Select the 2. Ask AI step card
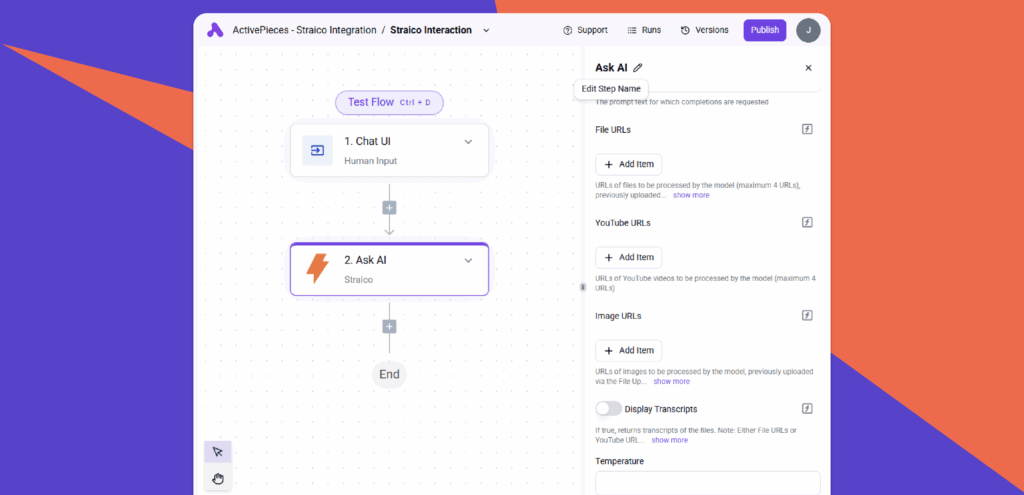Screen dimensions: 1024x495 click(x=389, y=269)
